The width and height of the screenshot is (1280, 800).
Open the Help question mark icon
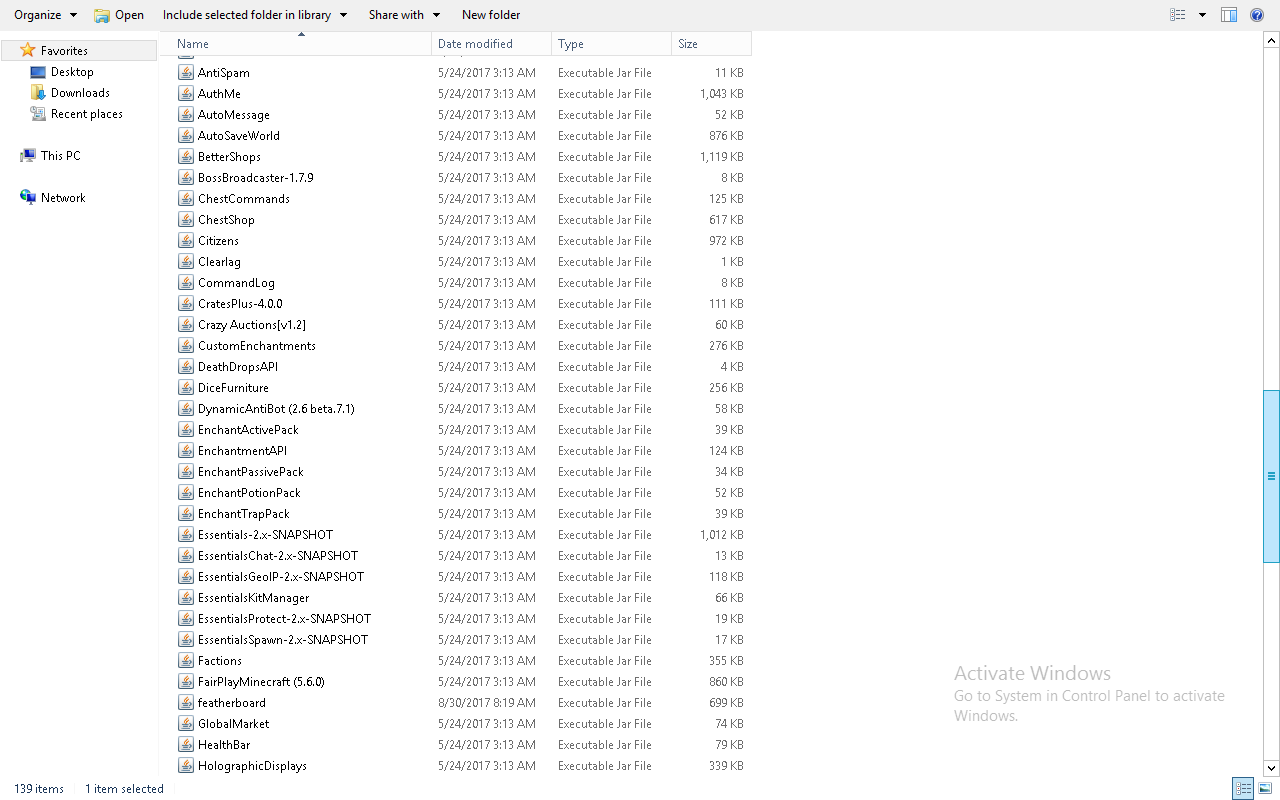point(1257,15)
